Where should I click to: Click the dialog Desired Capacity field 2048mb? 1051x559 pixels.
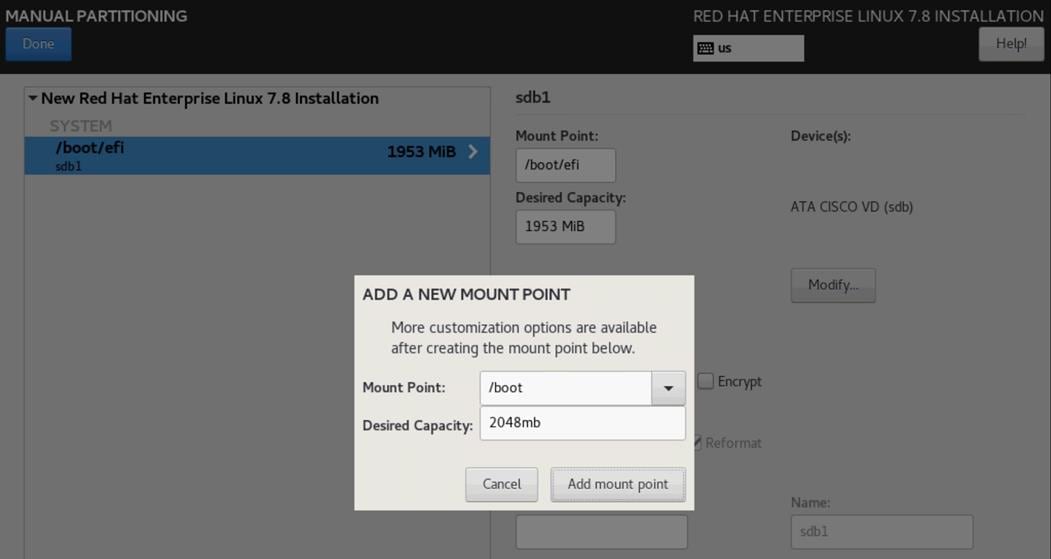(582, 423)
